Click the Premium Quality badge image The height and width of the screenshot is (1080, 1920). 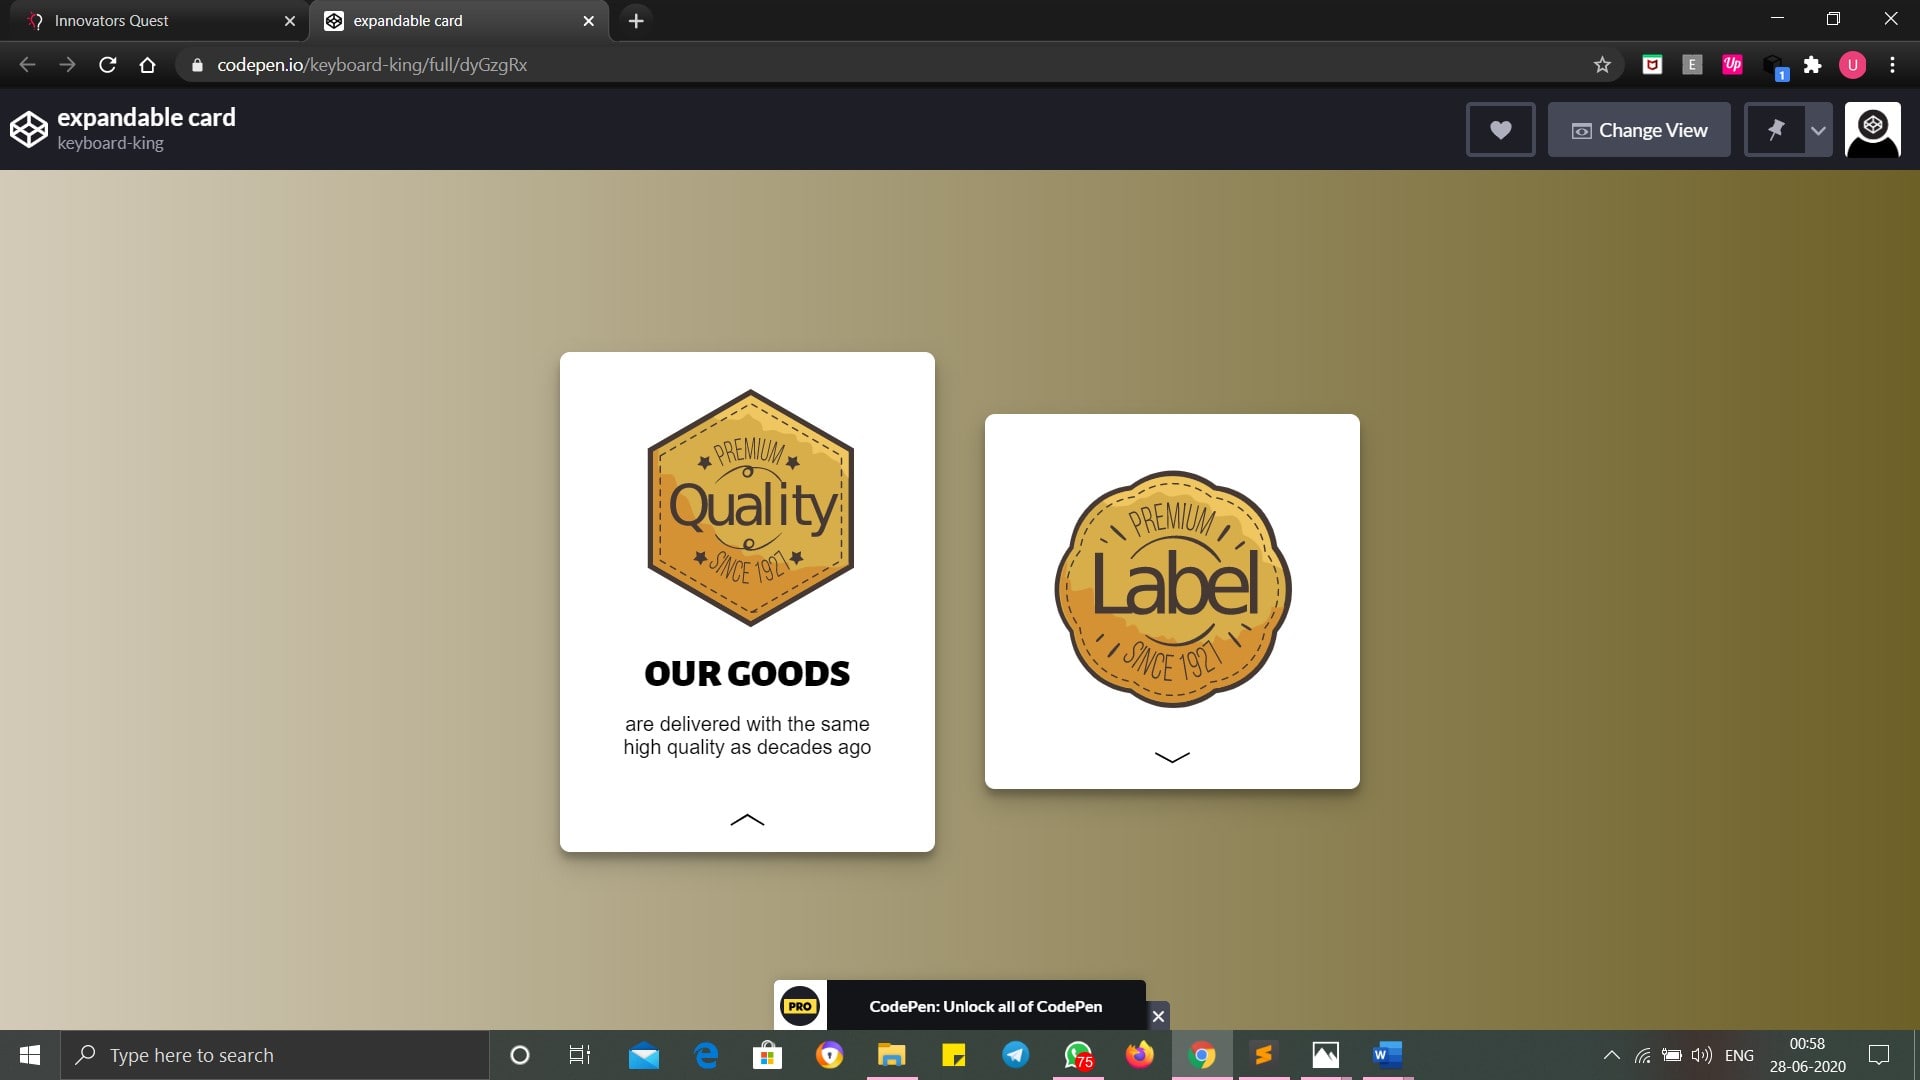point(750,508)
